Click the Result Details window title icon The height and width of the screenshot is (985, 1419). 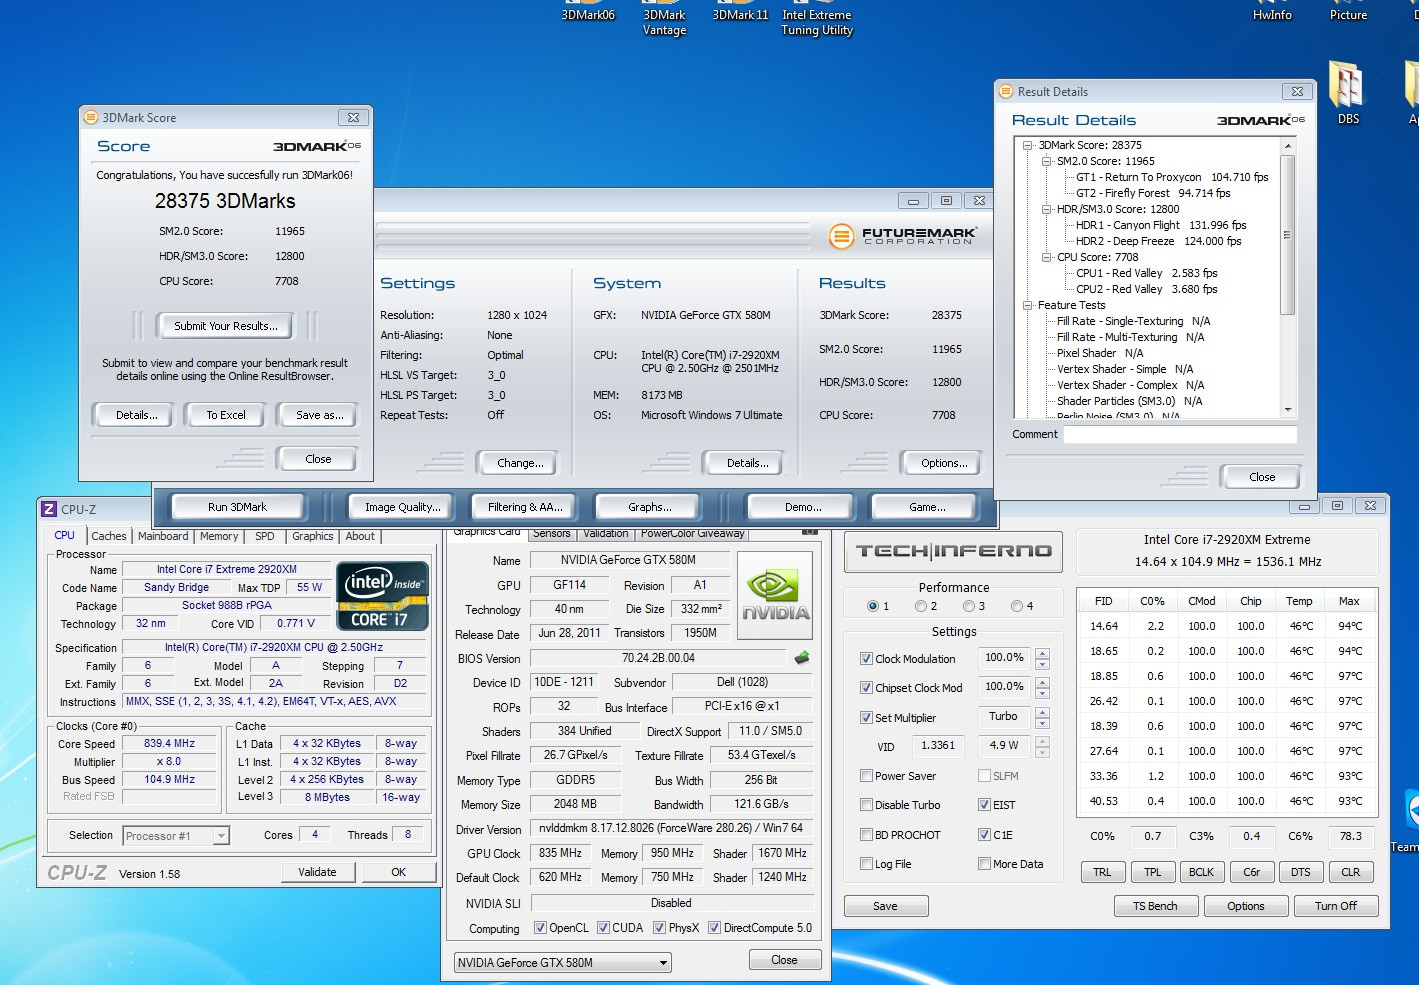point(1006,91)
